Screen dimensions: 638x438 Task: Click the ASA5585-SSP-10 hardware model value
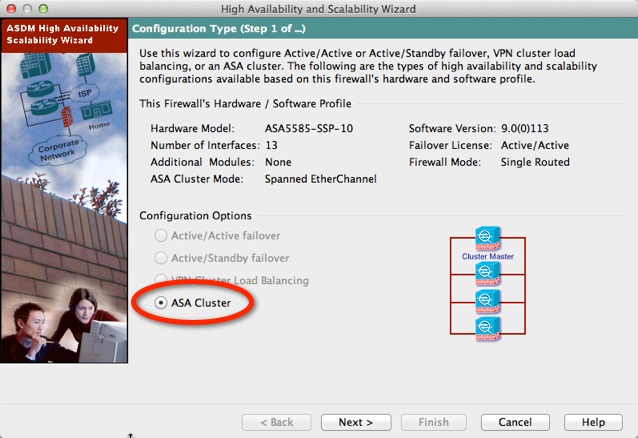tap(309, 129)
